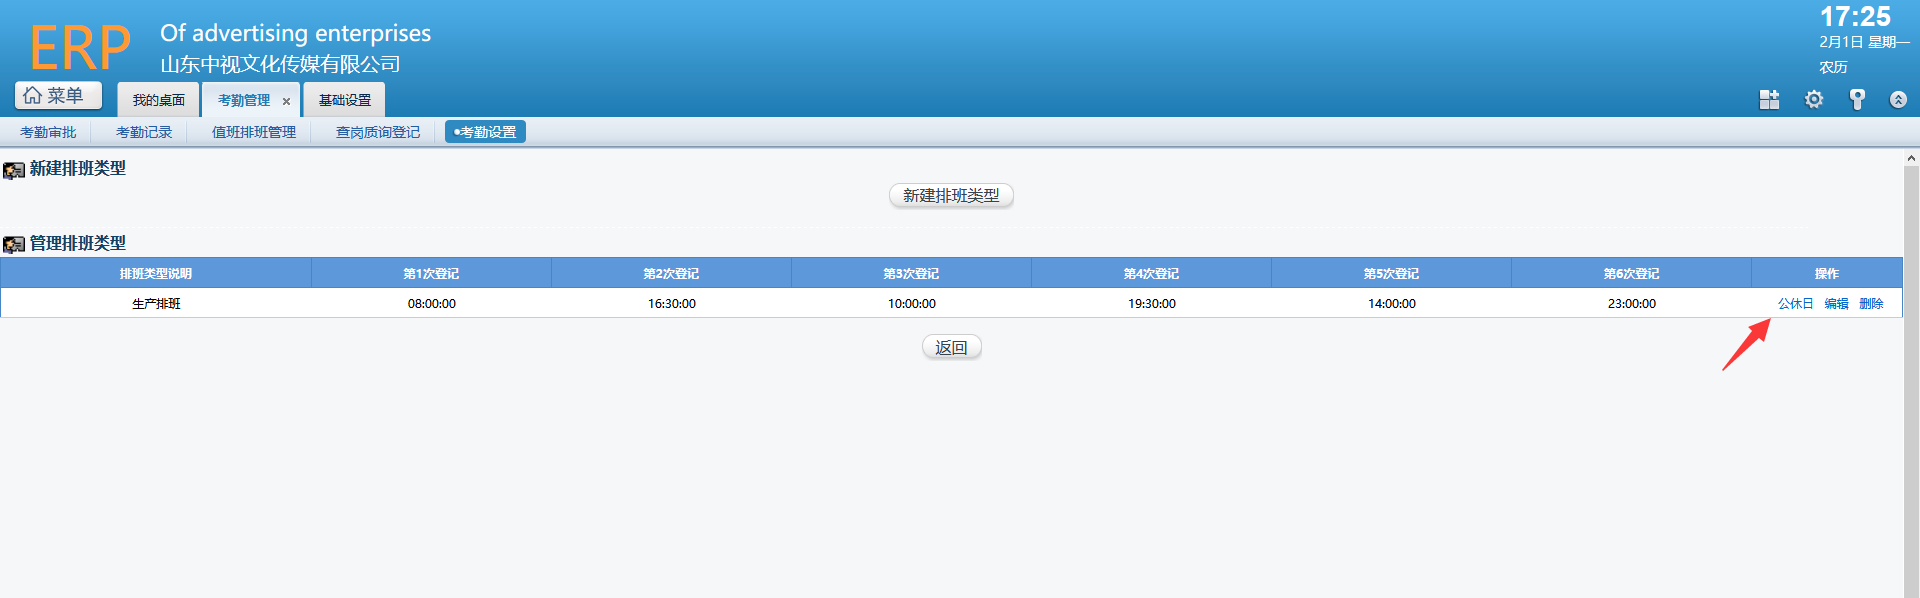Open the 菜单 home menu button
Viewport: 1920px width, 598px height.
coord(58,95)
